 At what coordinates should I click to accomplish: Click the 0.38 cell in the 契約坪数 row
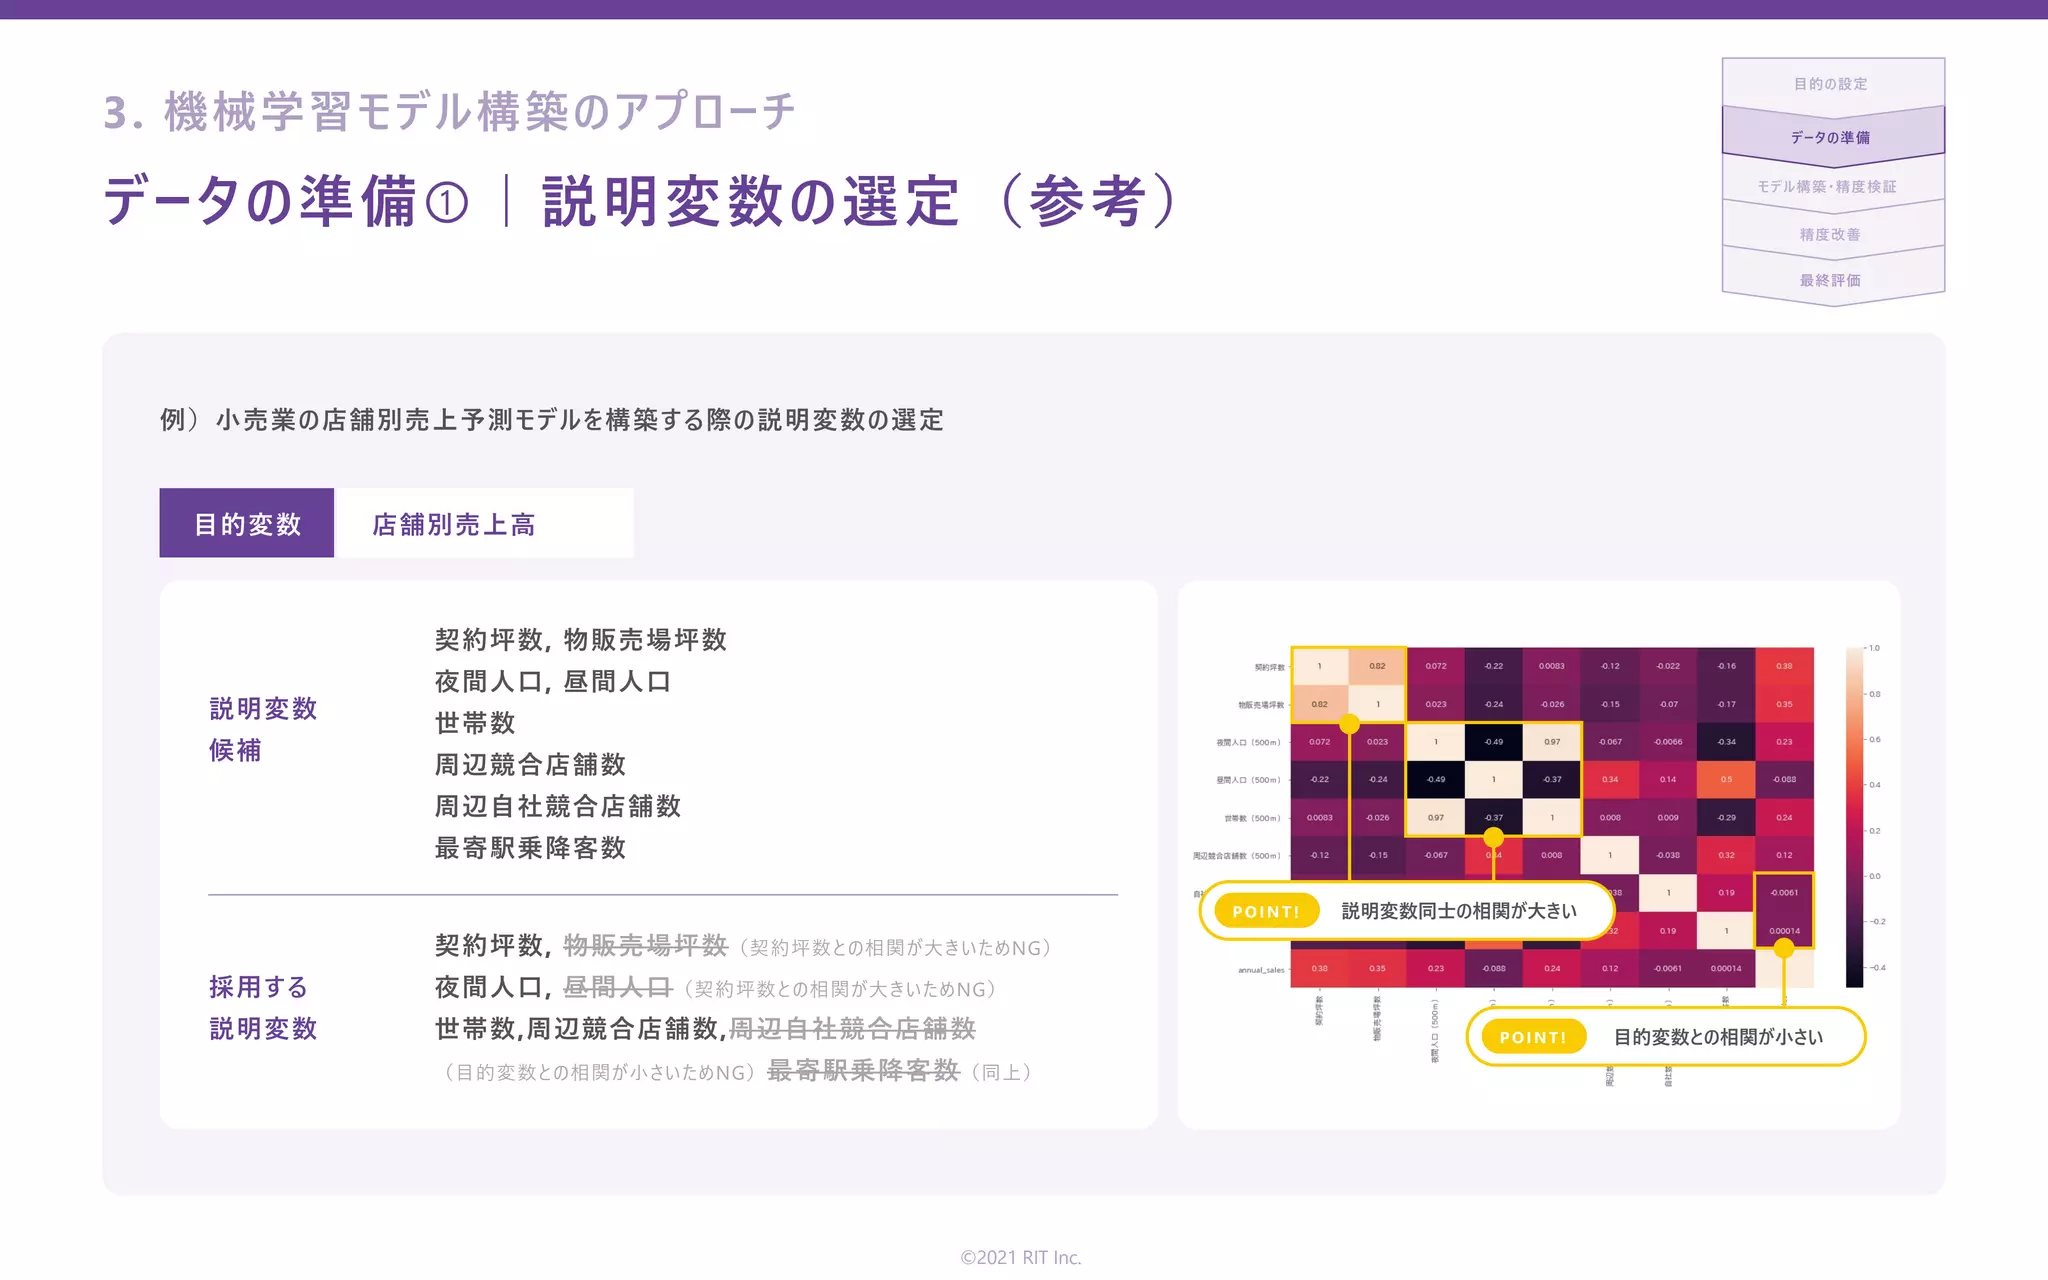pos(1784,666)
